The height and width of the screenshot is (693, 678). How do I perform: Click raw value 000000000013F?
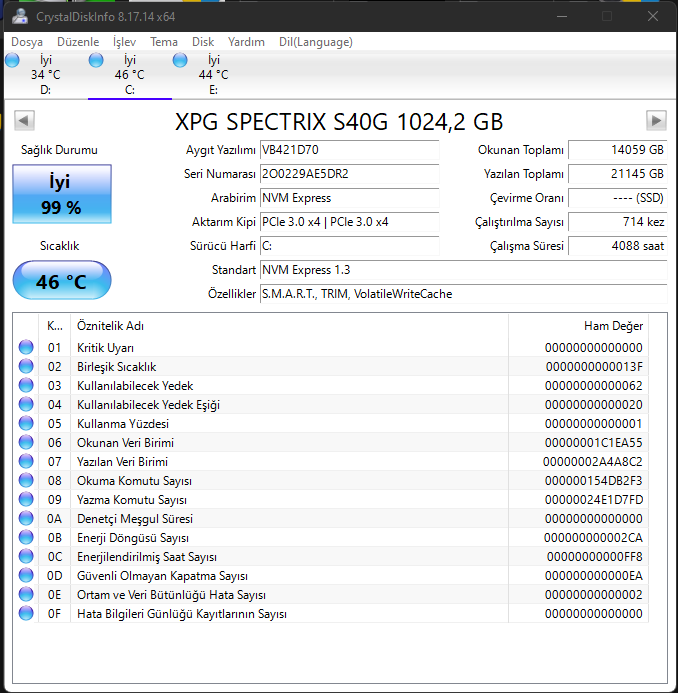(x=594, y=367)
